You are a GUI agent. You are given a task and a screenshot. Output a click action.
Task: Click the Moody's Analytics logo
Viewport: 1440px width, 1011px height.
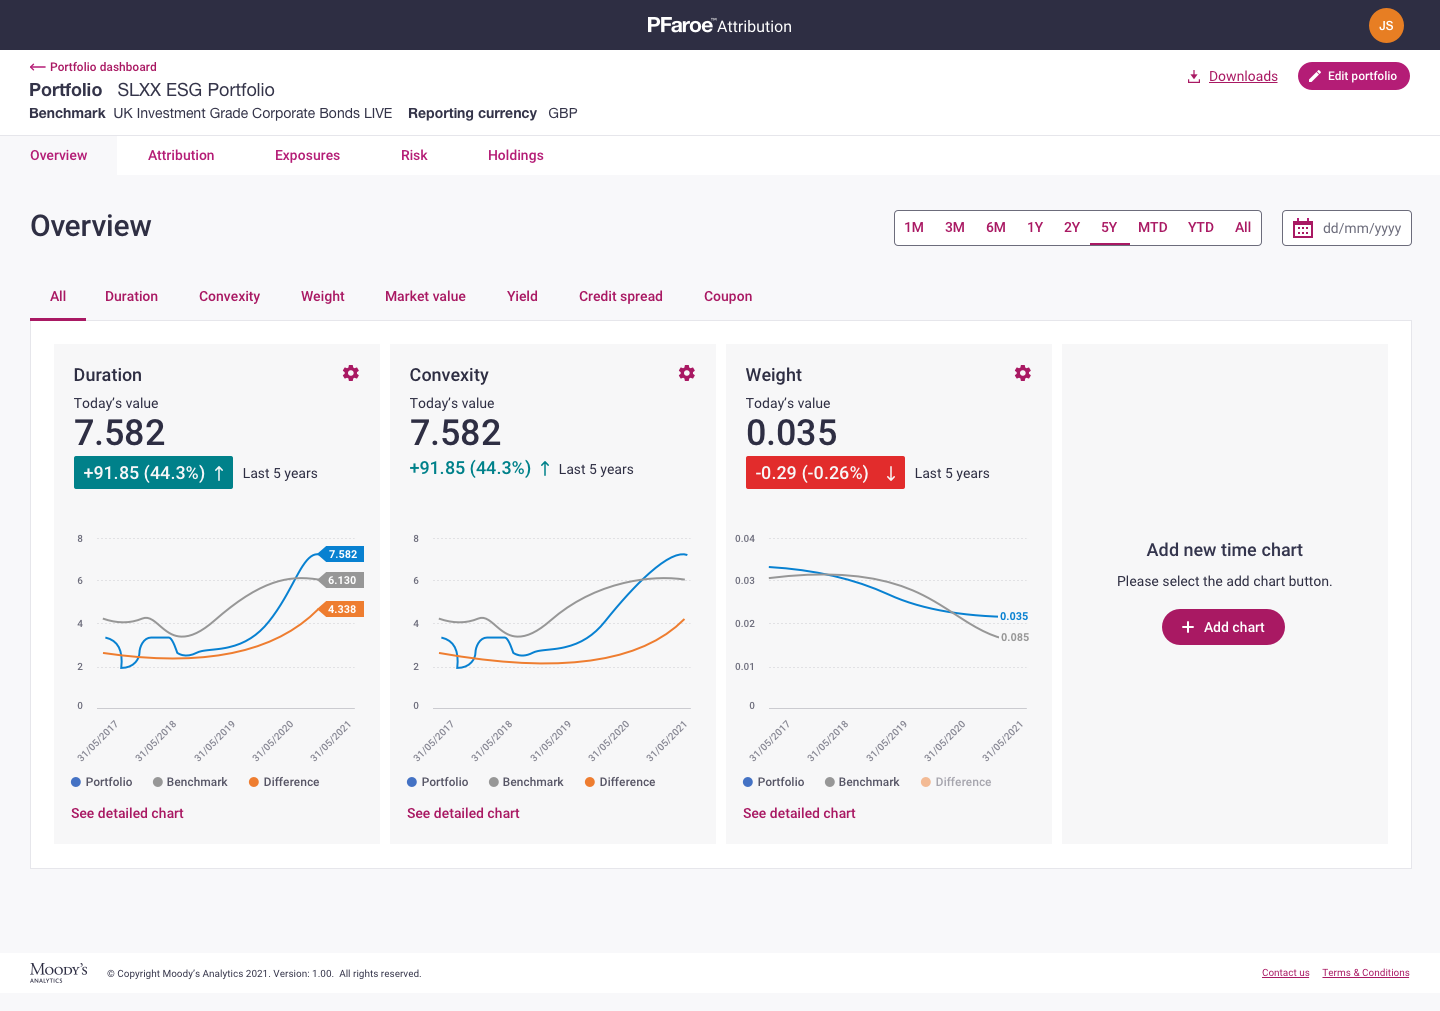click(x=59, y=972)
